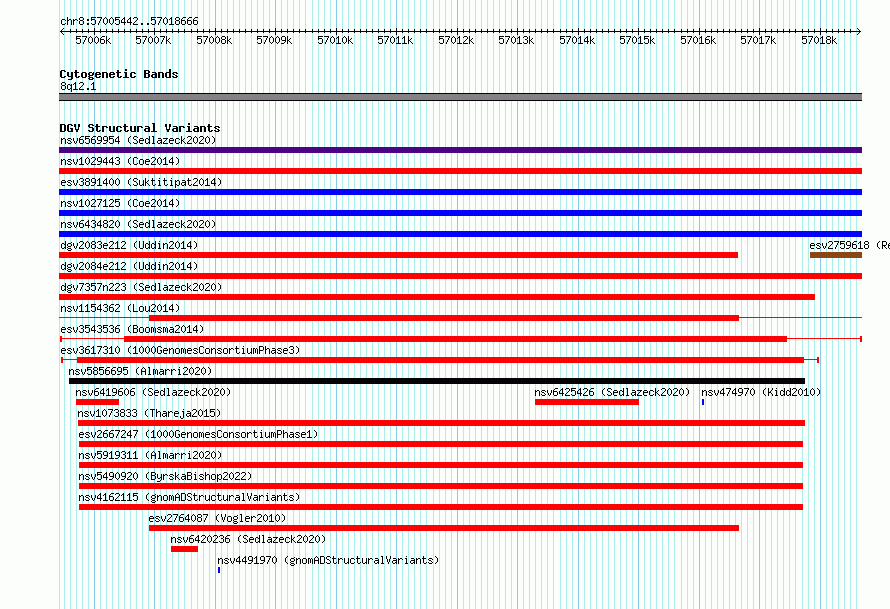Click the black nsv5856695 variant bar

(x=437, y=381)
